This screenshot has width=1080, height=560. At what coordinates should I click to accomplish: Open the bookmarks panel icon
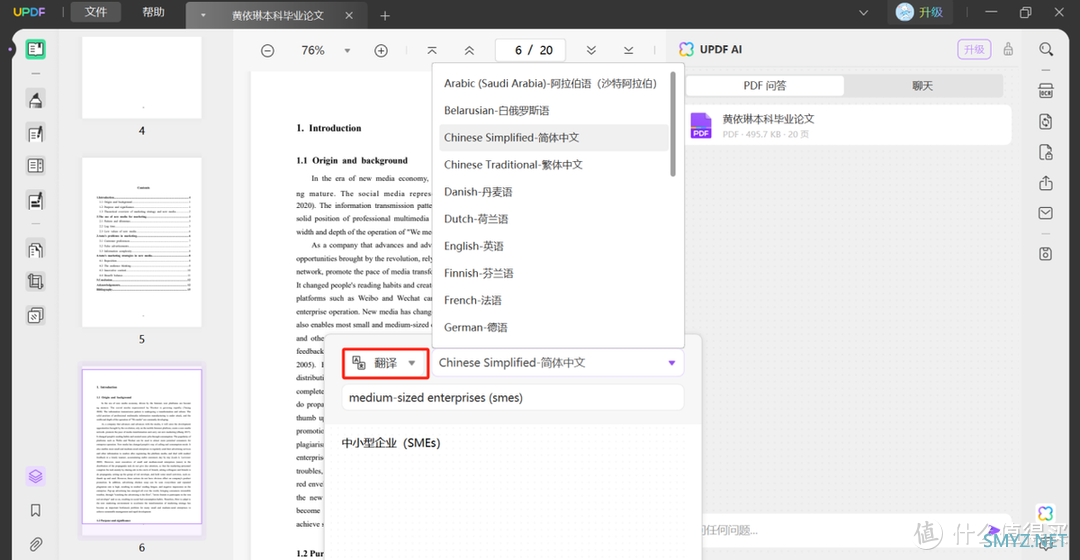(36, 510)
